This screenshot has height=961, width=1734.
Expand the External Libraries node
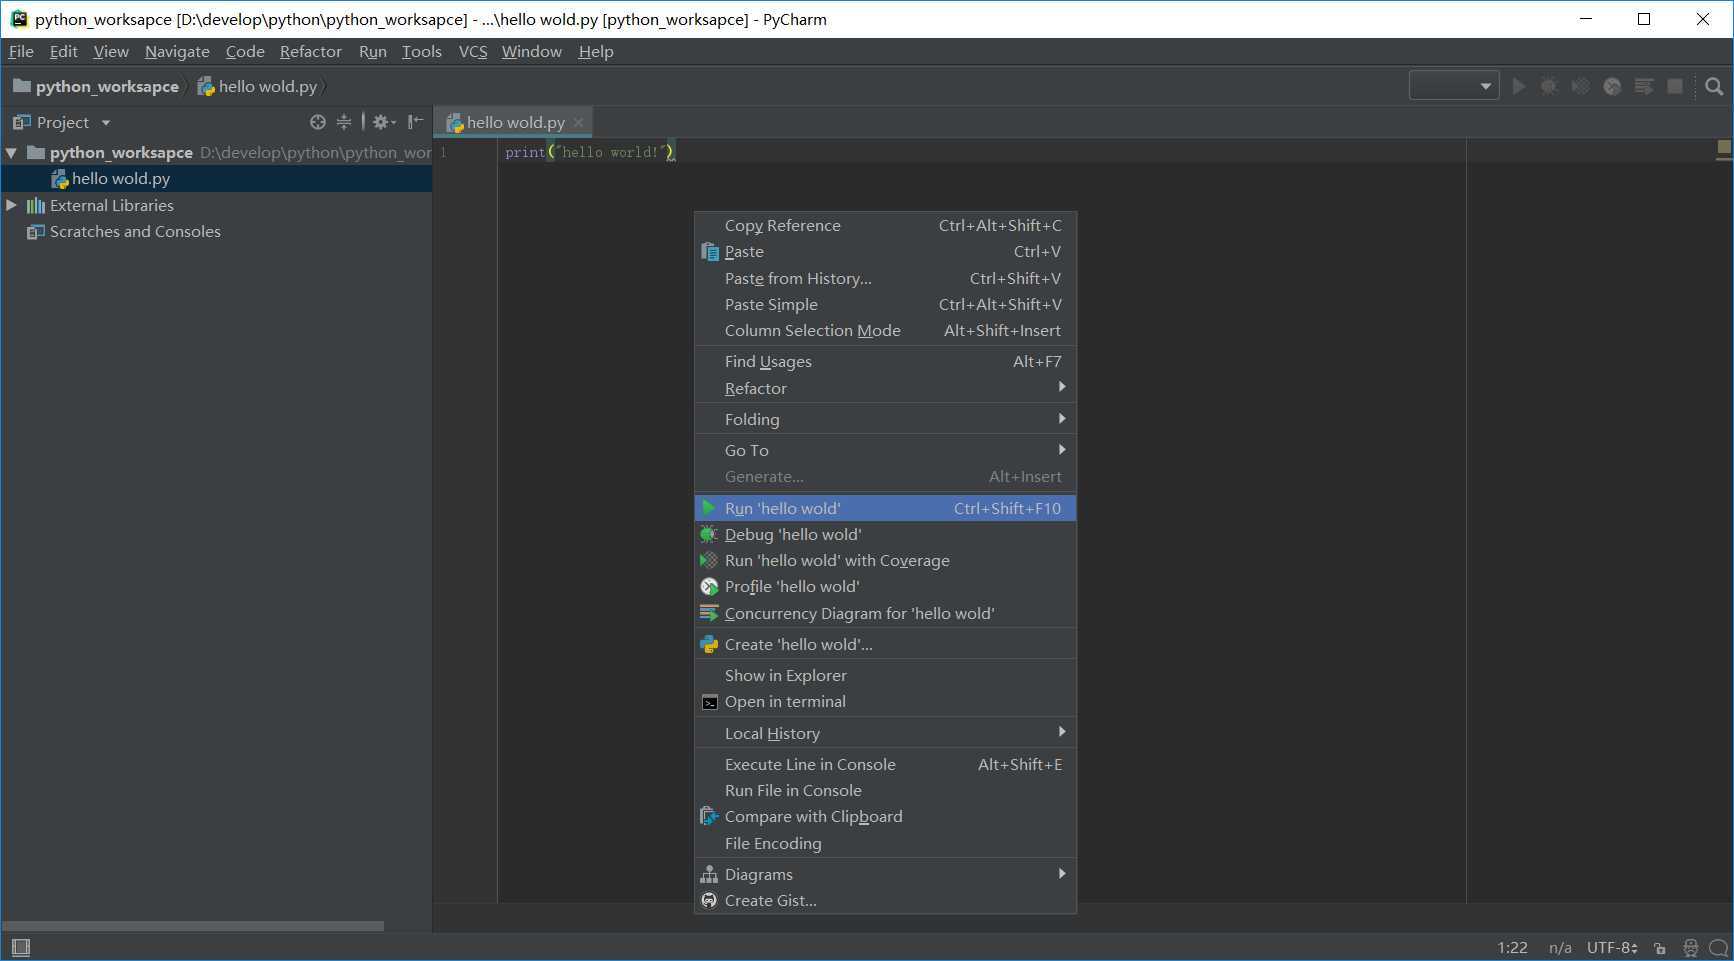click(x=11, y=205)
